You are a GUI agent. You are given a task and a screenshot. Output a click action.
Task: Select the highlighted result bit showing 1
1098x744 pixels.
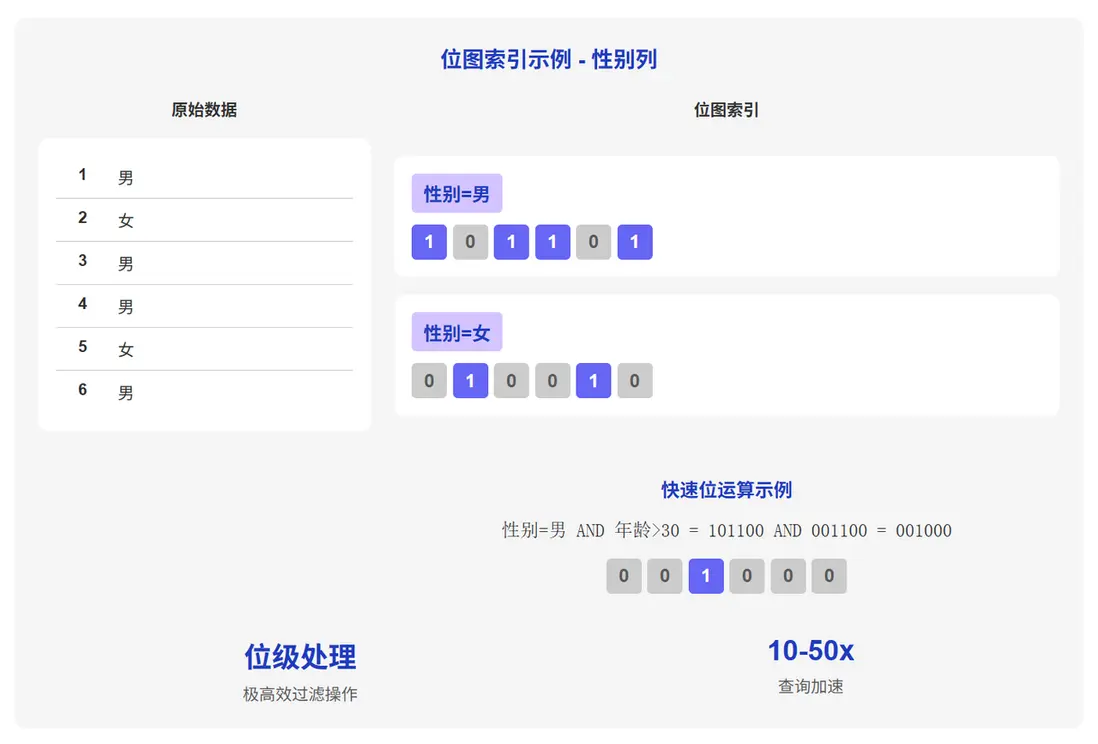pyautogui.click(x=706, y=576)
